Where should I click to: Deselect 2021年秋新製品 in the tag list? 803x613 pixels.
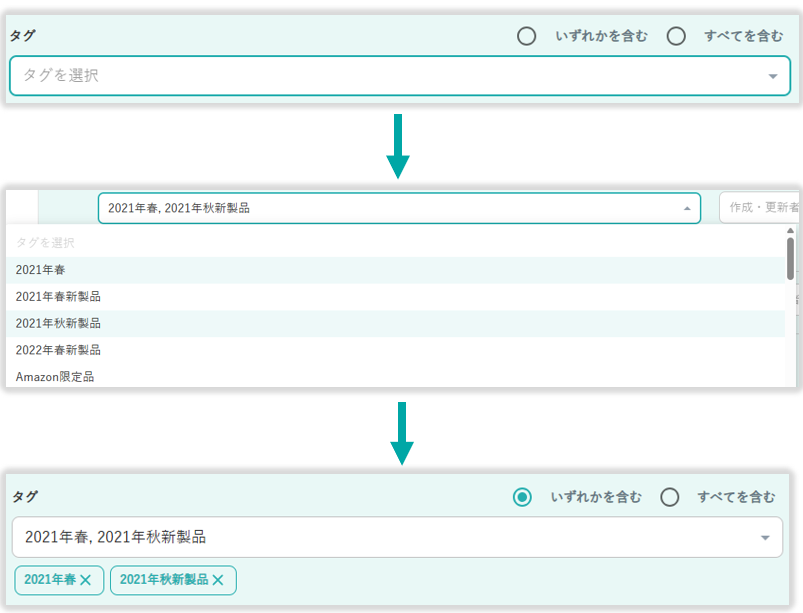[58, 324]
